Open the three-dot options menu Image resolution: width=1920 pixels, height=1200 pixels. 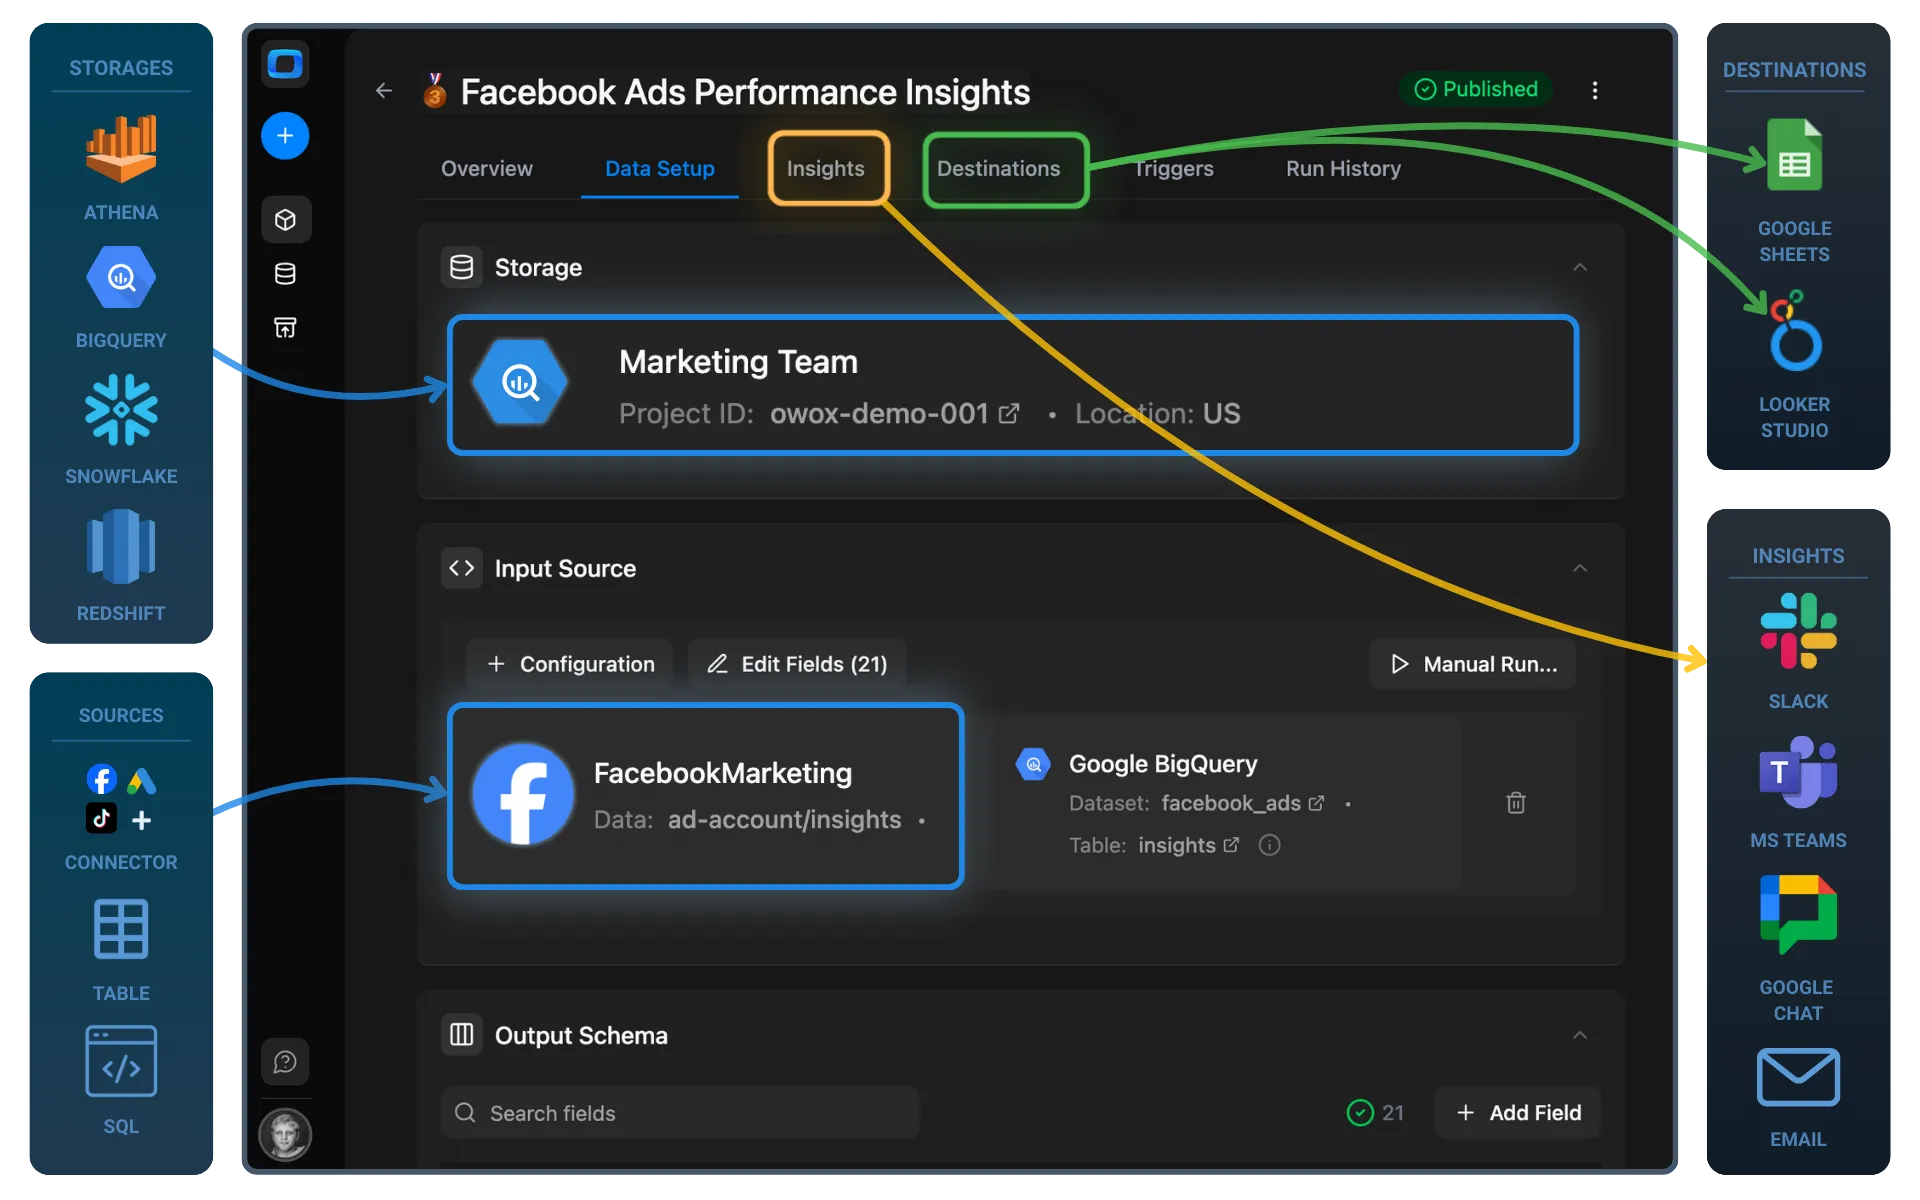click(x=1595, y=90)
